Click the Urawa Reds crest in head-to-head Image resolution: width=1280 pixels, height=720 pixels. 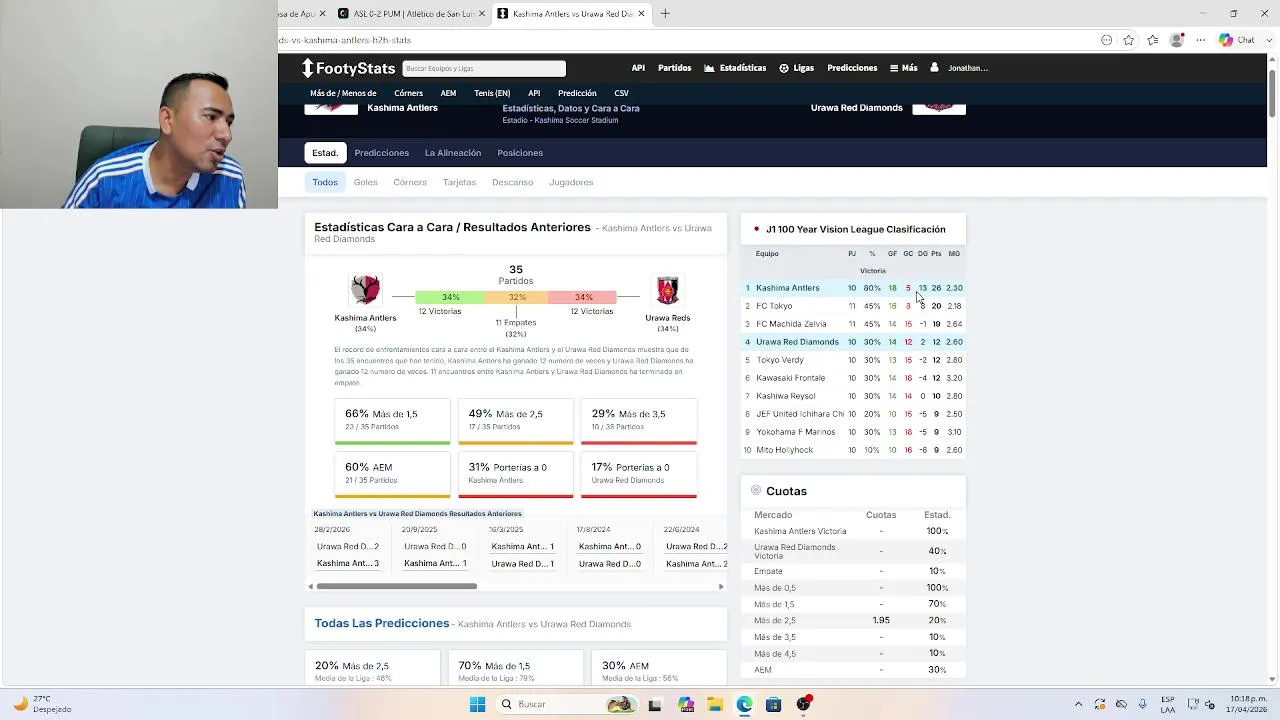667,291
